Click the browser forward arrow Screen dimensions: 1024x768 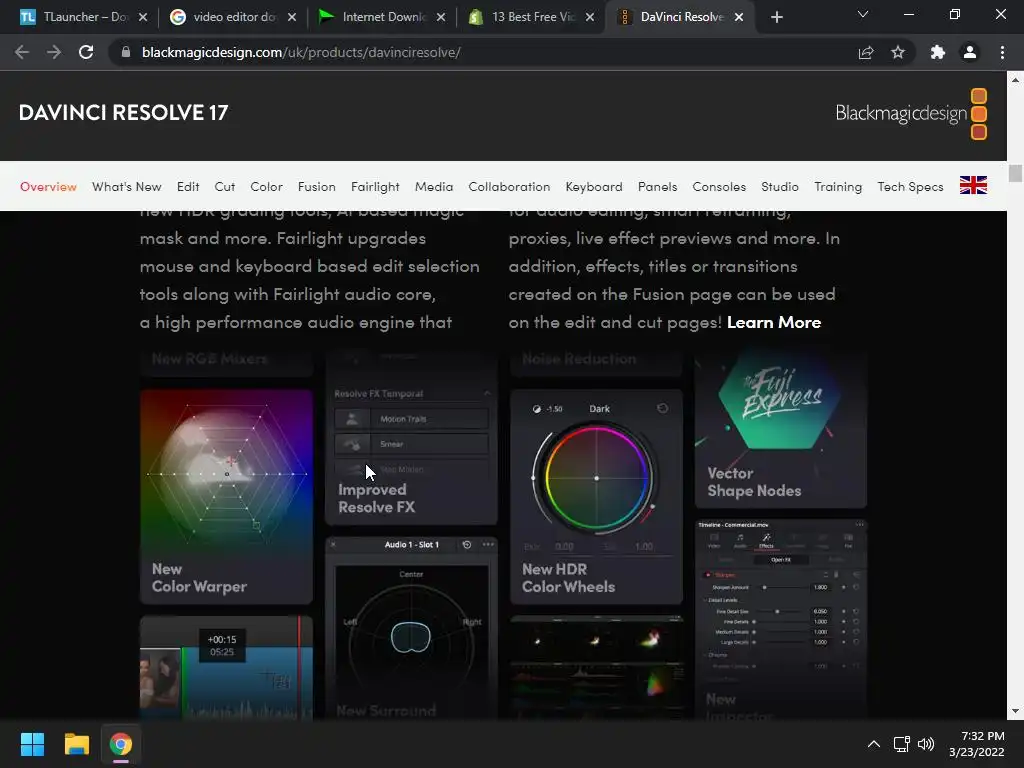(x=54, y=52)
